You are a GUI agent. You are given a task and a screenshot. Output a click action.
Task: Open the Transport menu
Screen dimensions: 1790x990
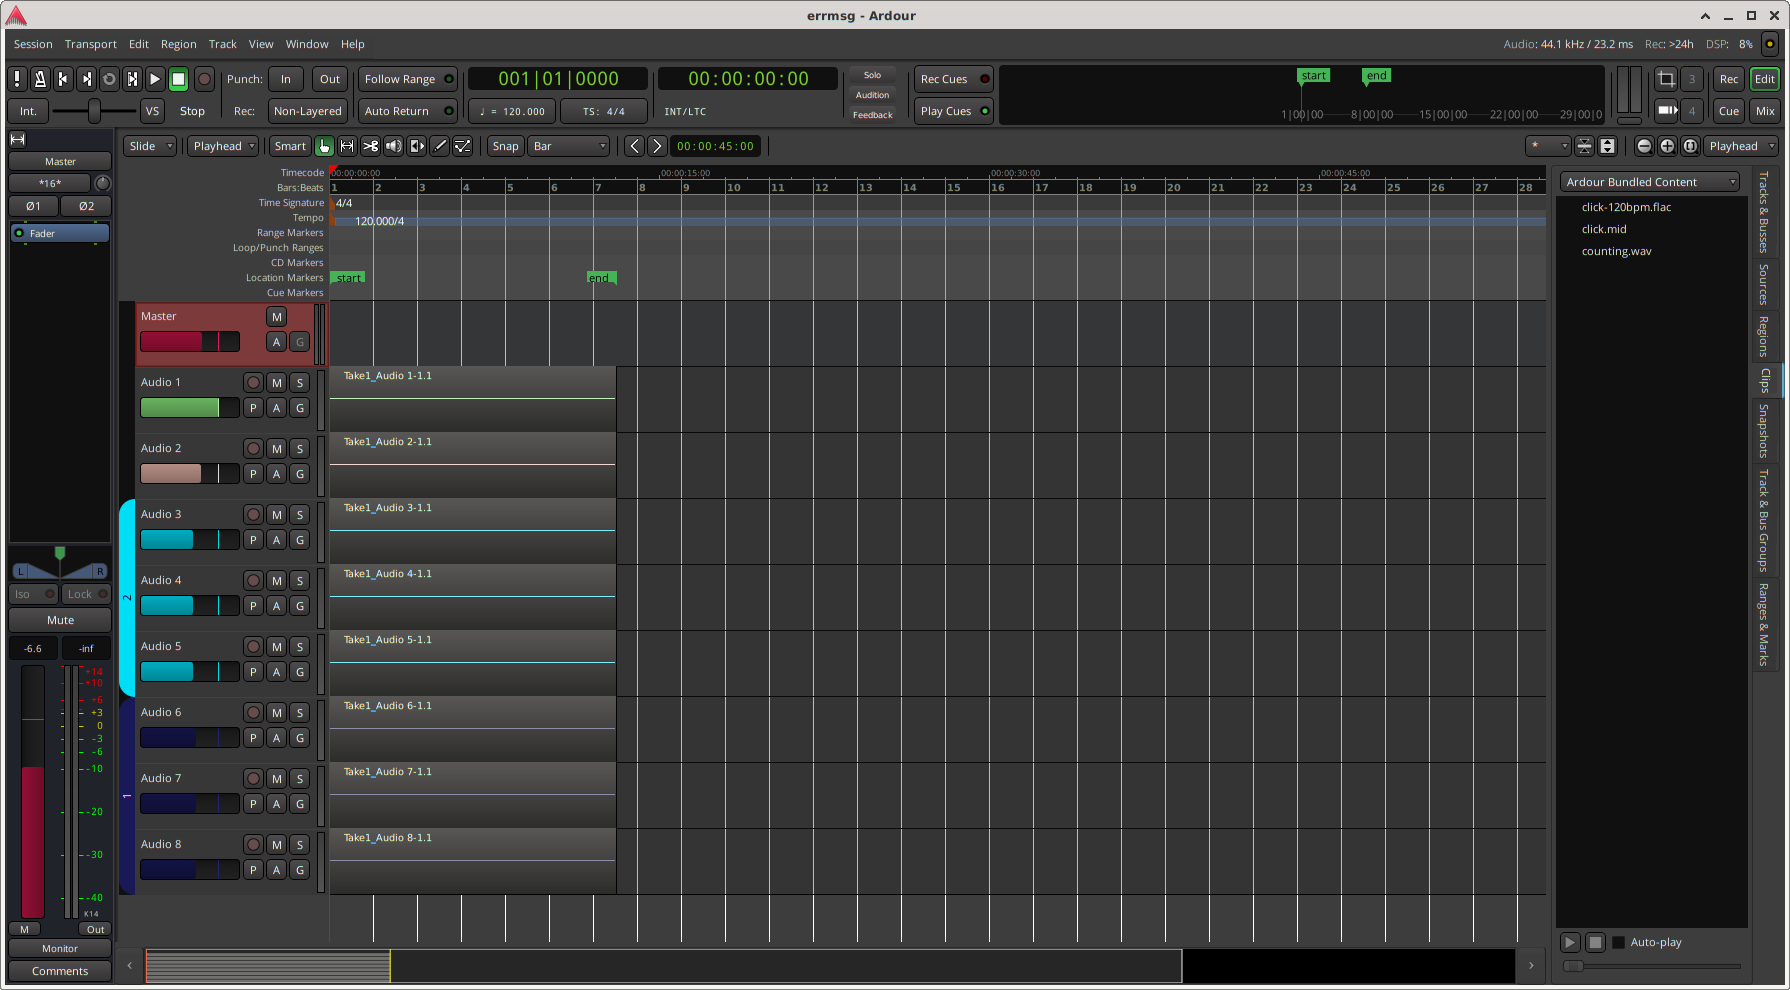pyautogui.click(x=90, y=44)
